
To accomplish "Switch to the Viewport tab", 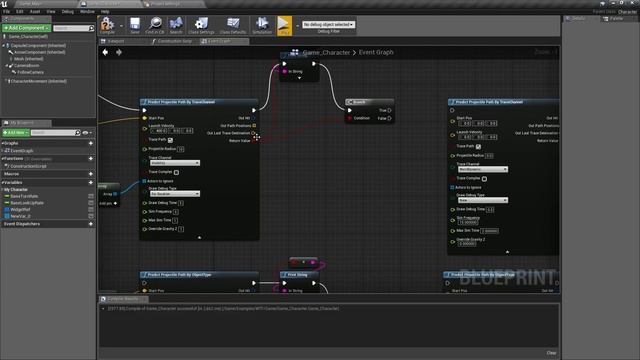I will [116, 41].
